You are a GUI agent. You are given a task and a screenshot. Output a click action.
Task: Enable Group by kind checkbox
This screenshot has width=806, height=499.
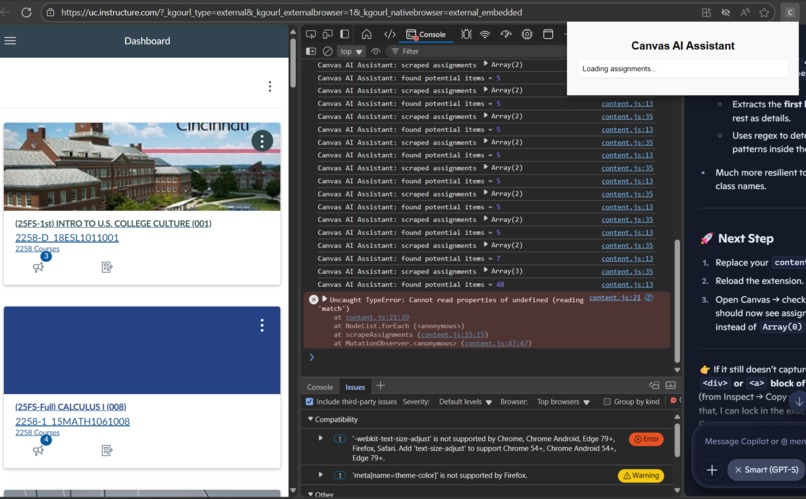[607, 401]
